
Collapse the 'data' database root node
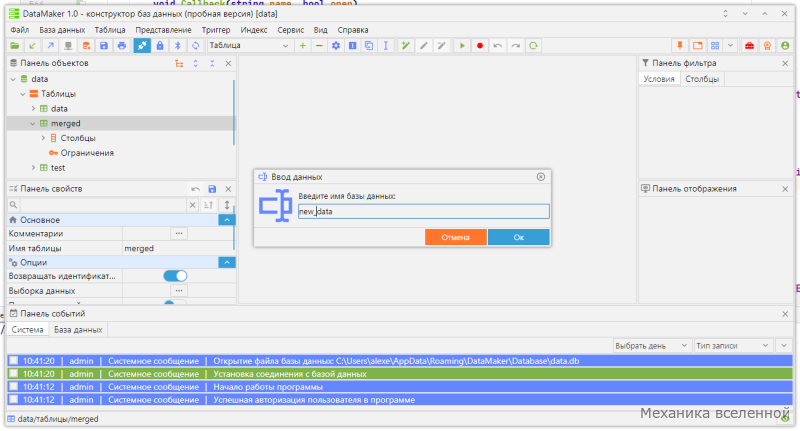13,80
